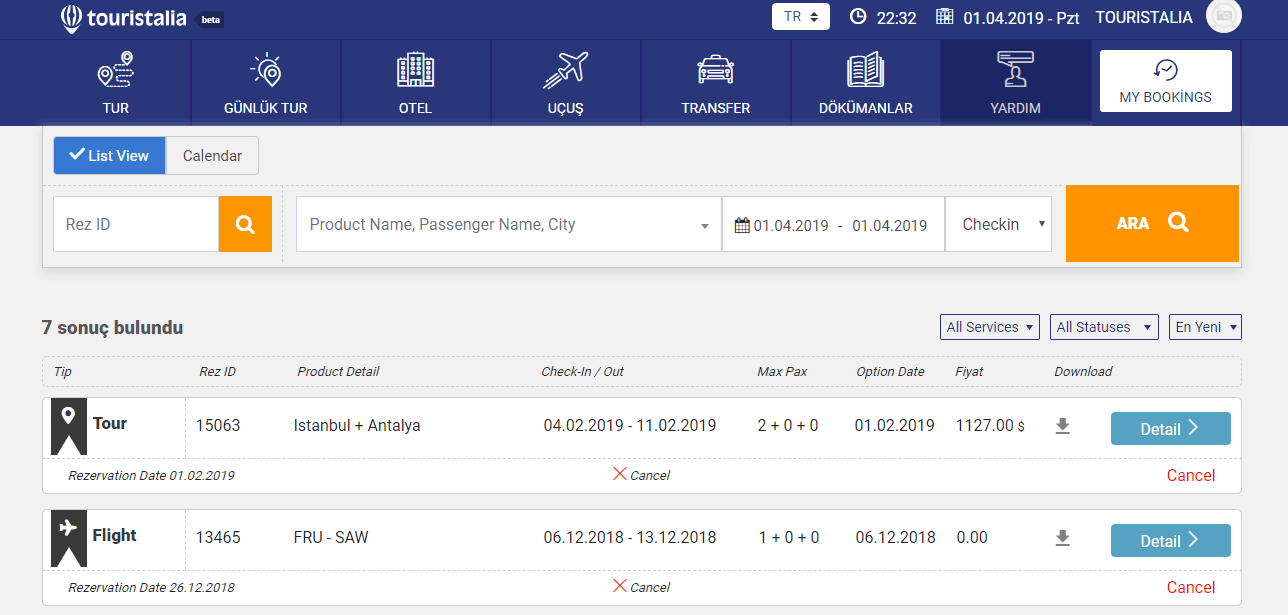Open My Bookings
The image size is (1288, 615).
1165,81
